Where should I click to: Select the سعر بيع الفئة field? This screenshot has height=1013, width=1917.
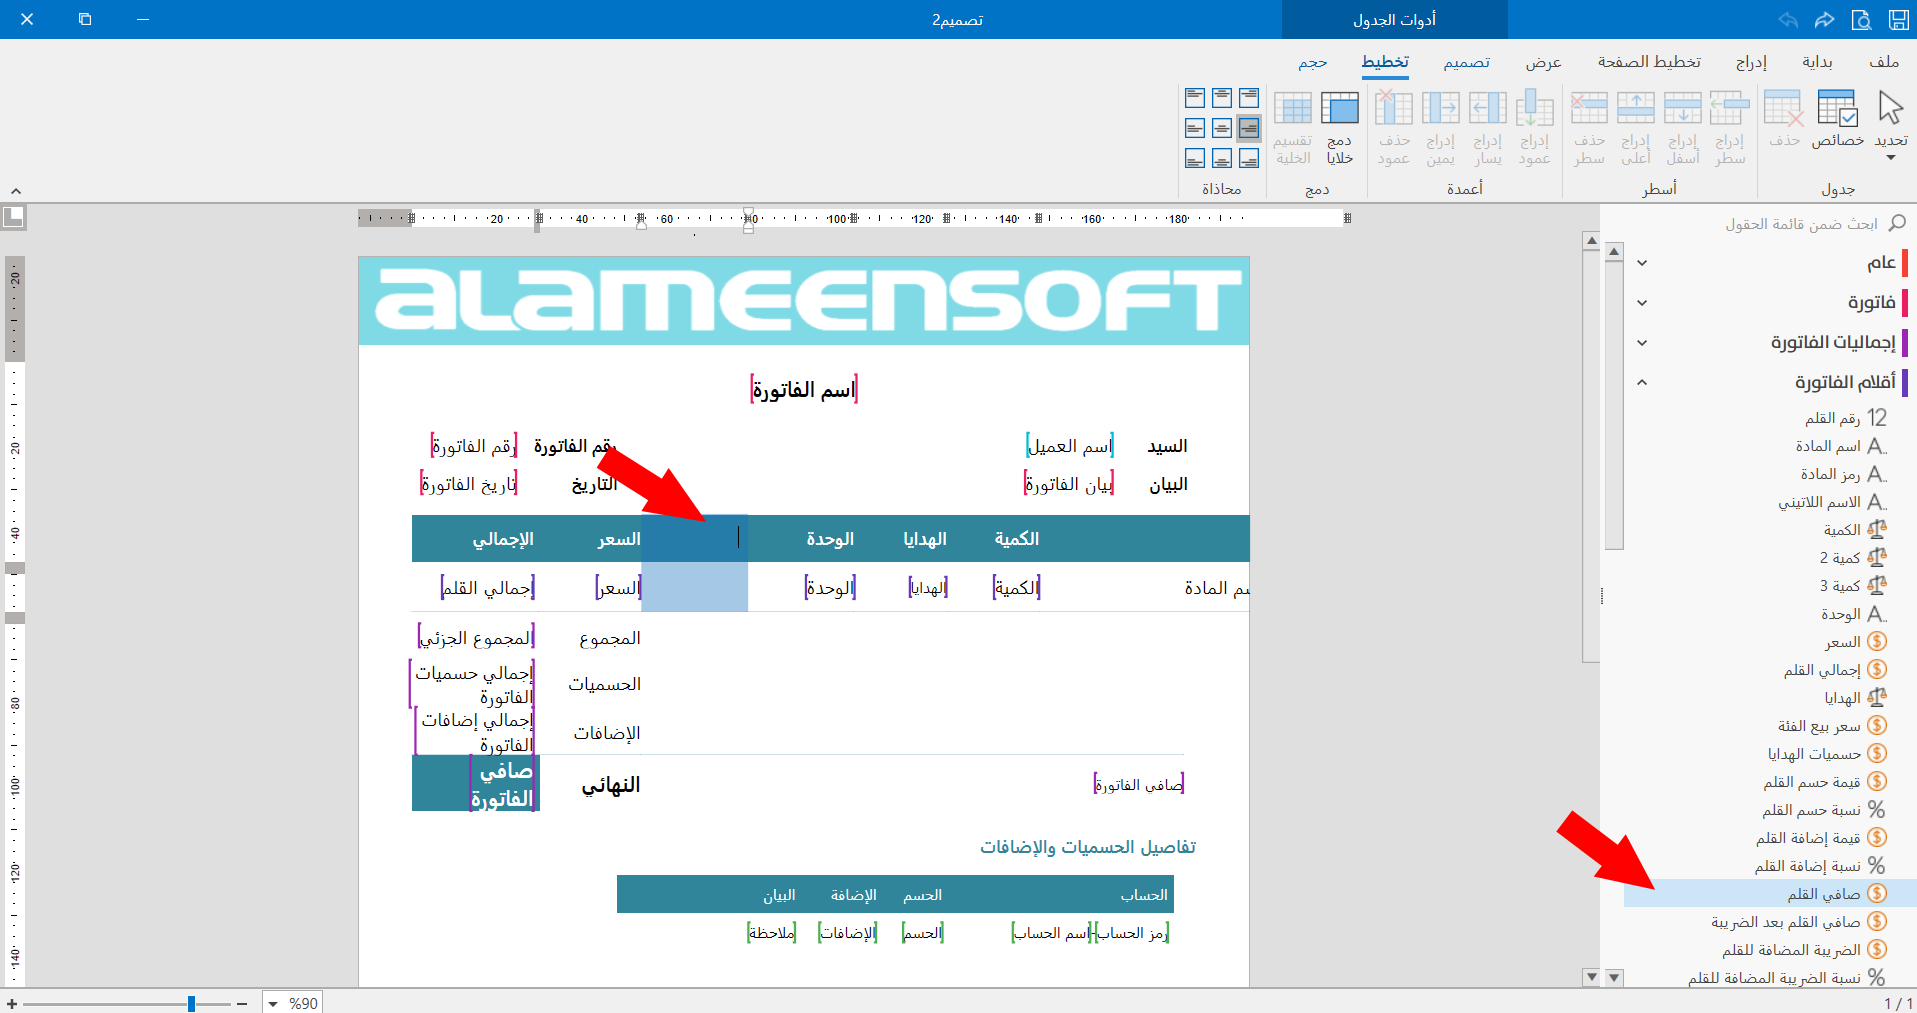(x=1819, y=726)
